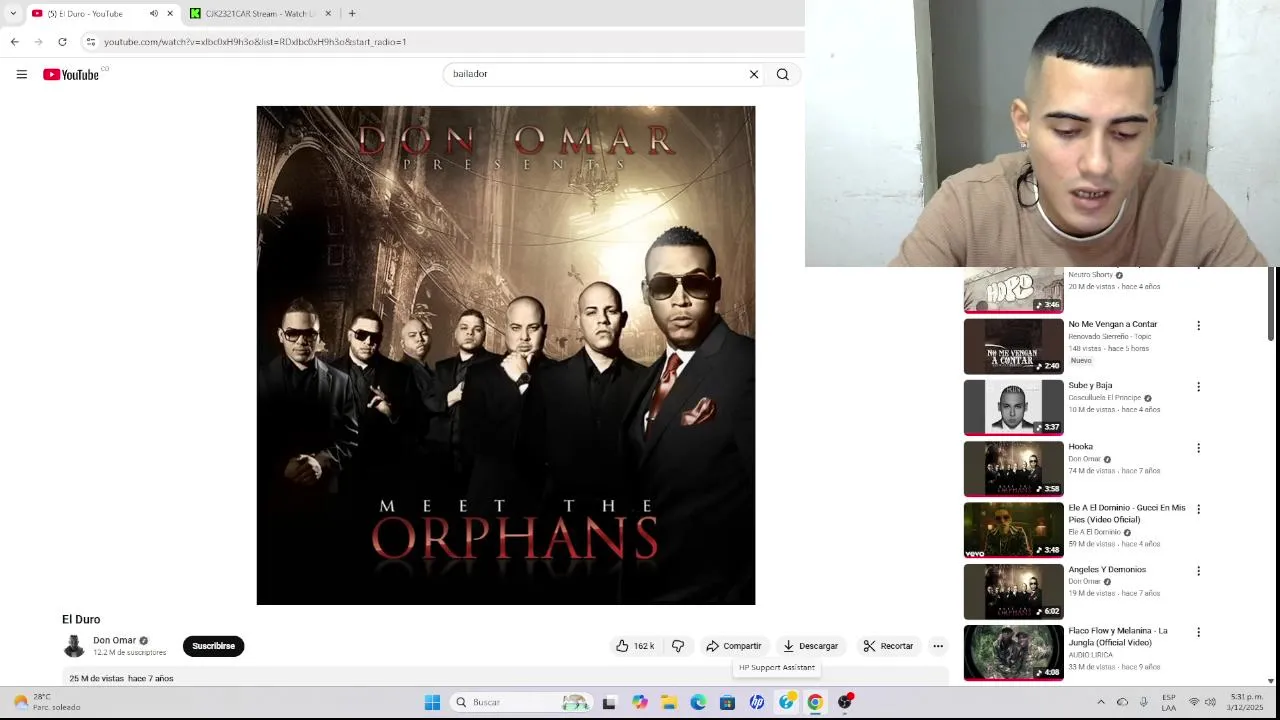Mute the YouTube tab audio icon
This screenshot has width=1280, height=720.
click(153, 14)
